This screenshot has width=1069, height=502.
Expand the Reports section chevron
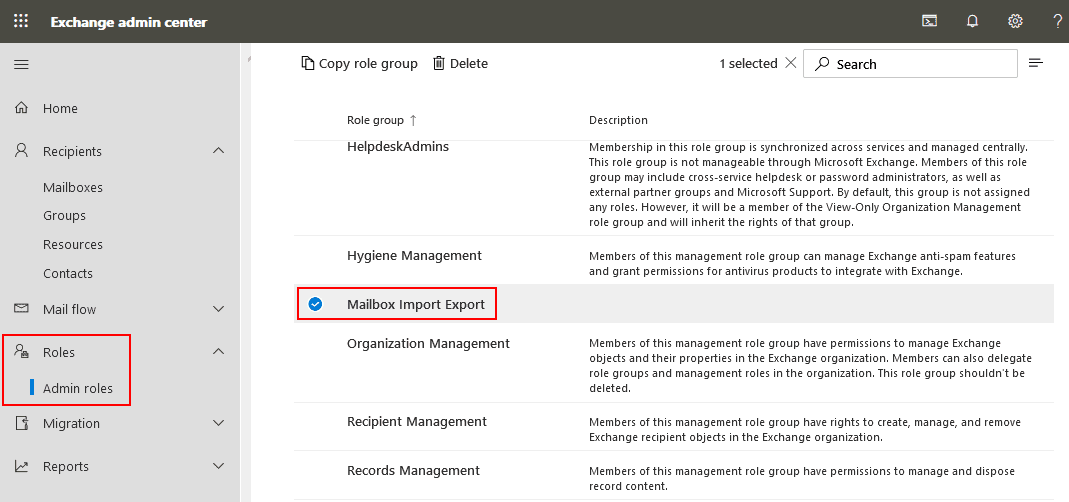pyautogui.click(x=219, y=466)
